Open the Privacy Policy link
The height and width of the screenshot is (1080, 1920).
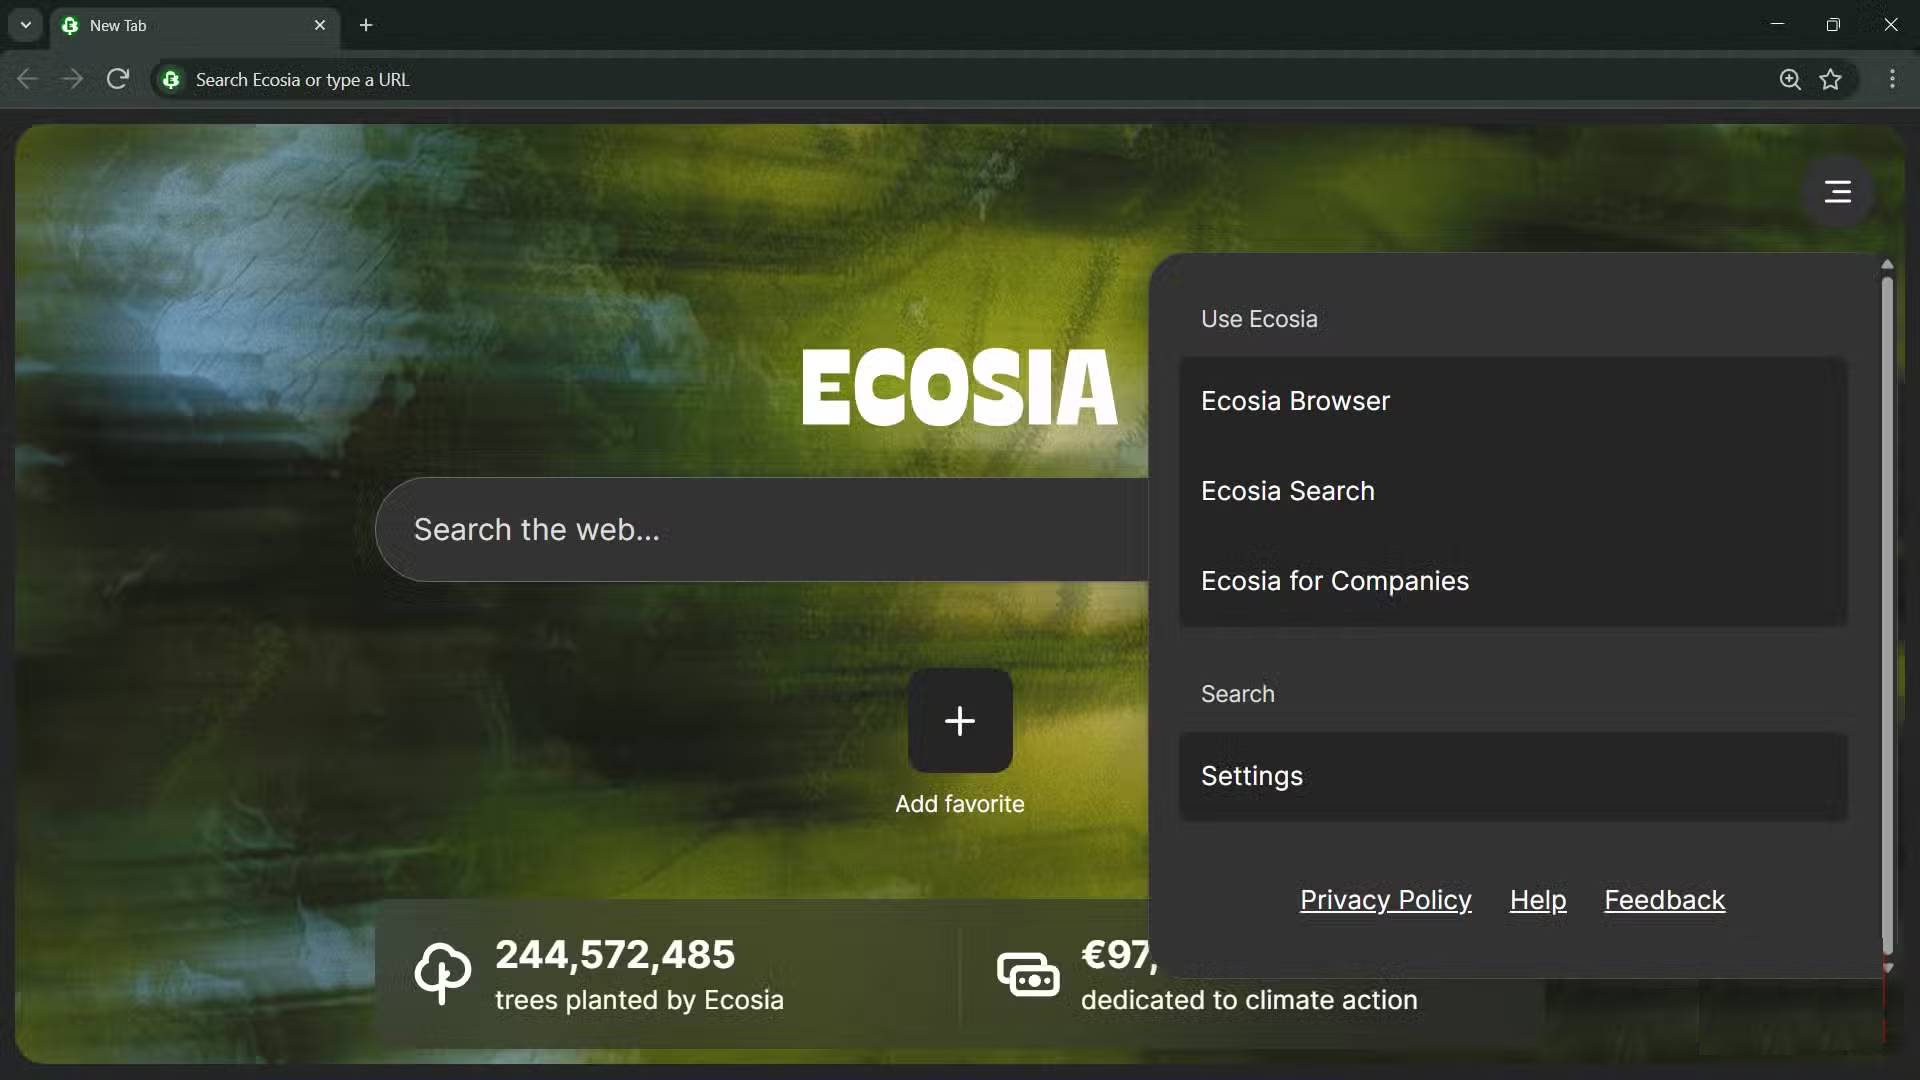pos(1385,900)
